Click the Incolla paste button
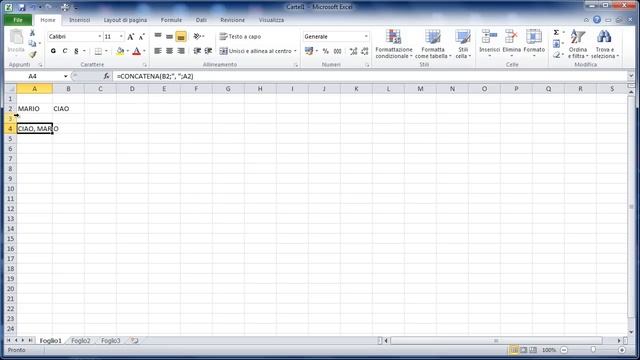640x360 pixels. coord(16,42)
